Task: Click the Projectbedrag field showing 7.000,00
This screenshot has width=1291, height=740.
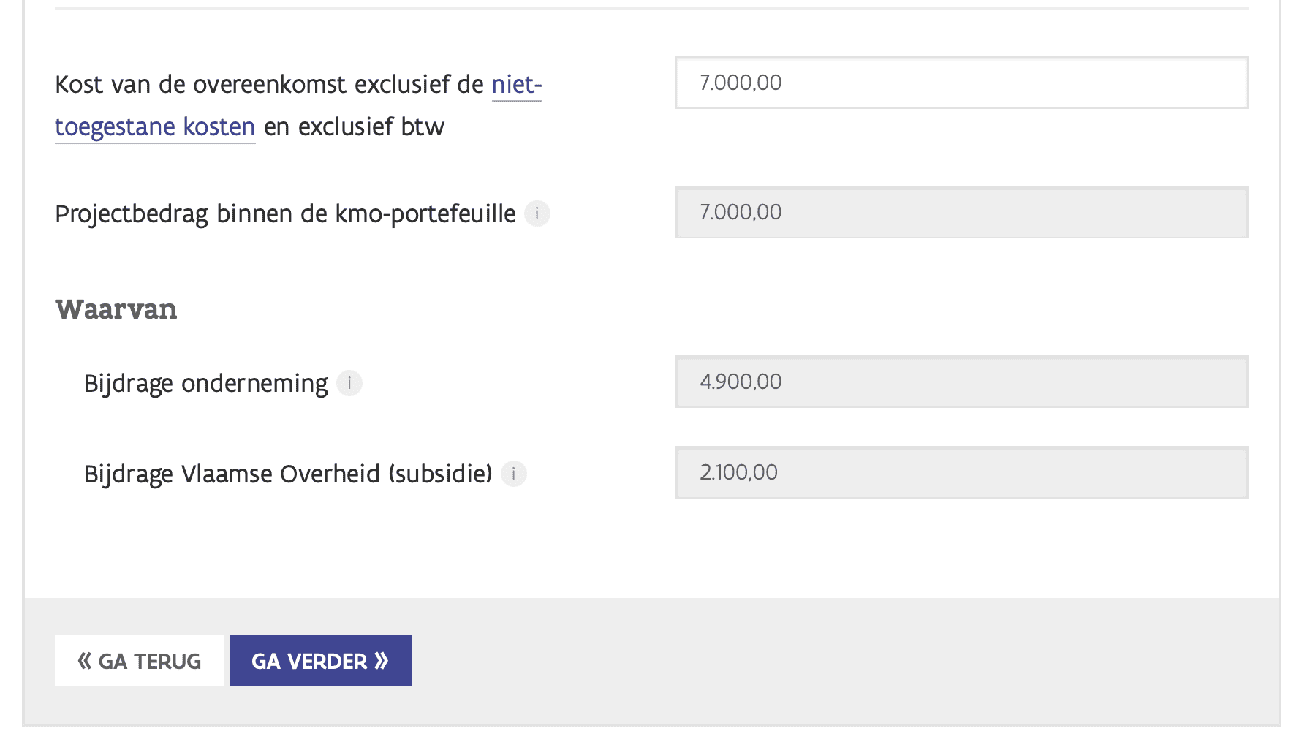Action: (961, 212)
